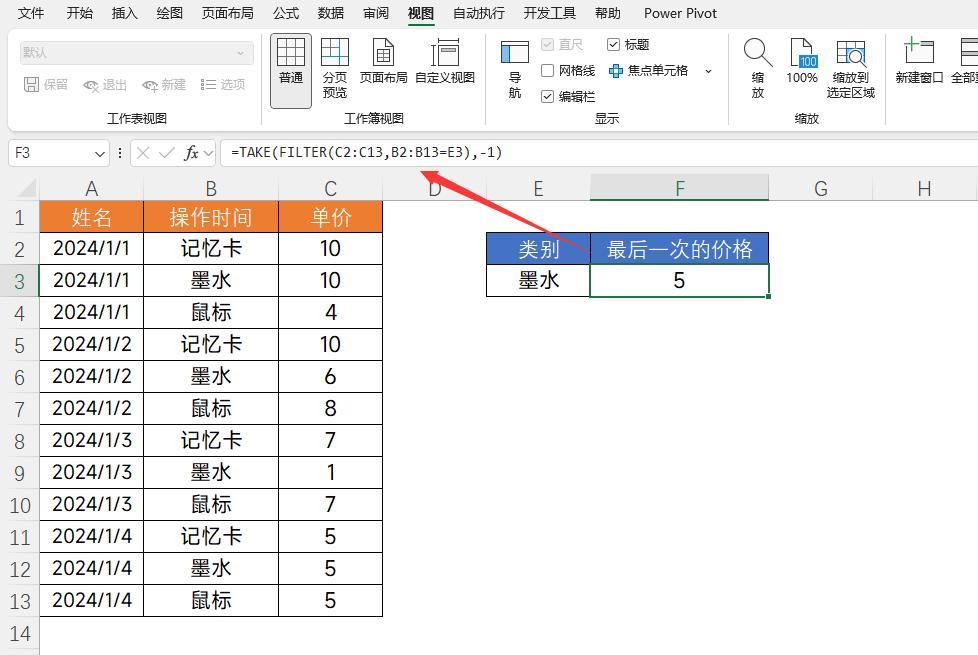Switch to the Formulas (公式) tab

(x=286, y=13)
